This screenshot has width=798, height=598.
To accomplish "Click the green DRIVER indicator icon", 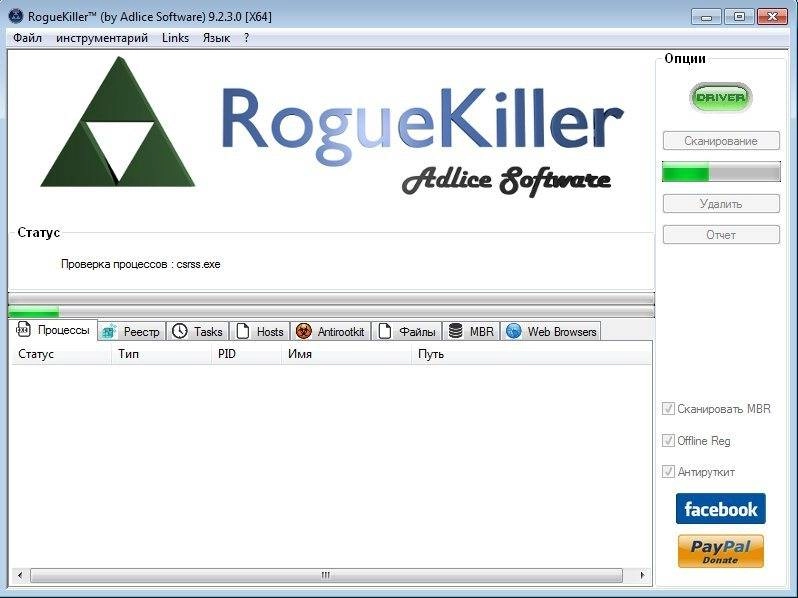I will tap(720, 97).
